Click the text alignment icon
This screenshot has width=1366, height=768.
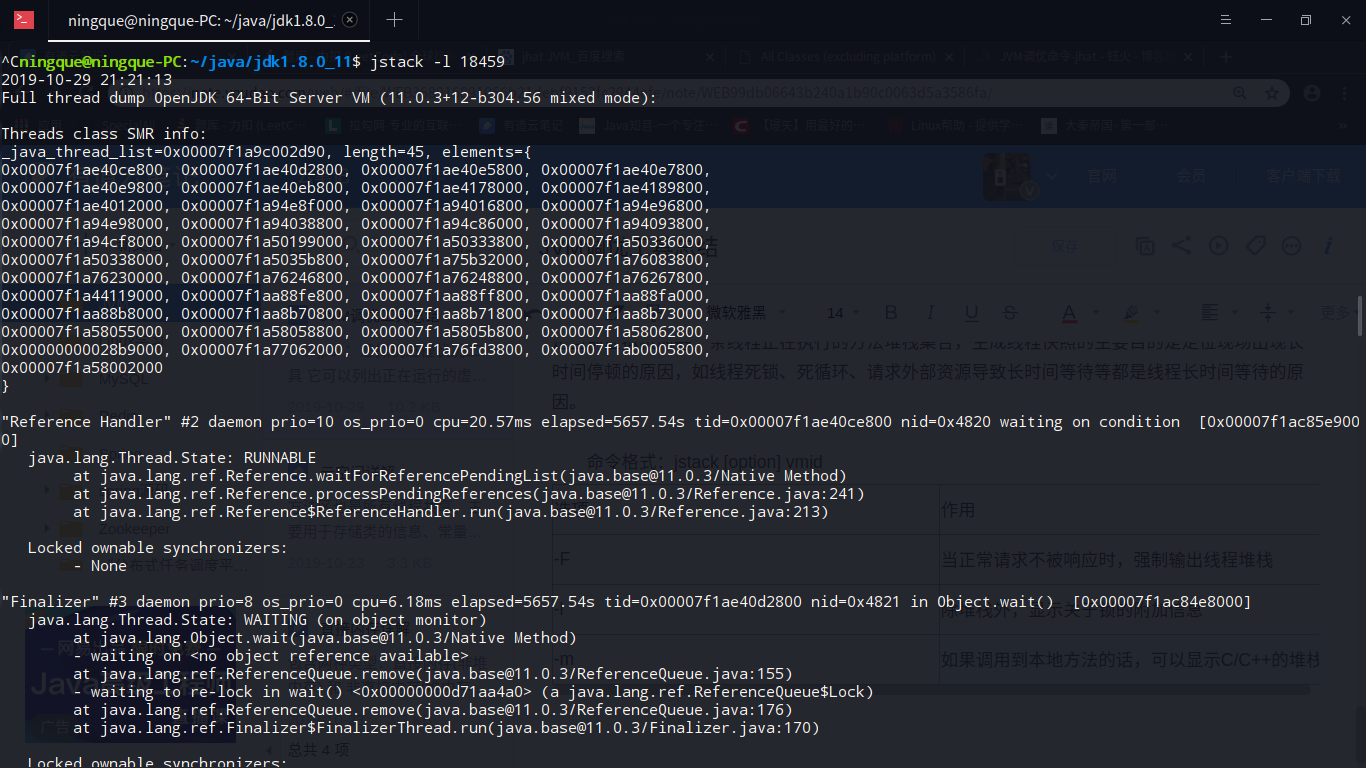click(1208, 313)
